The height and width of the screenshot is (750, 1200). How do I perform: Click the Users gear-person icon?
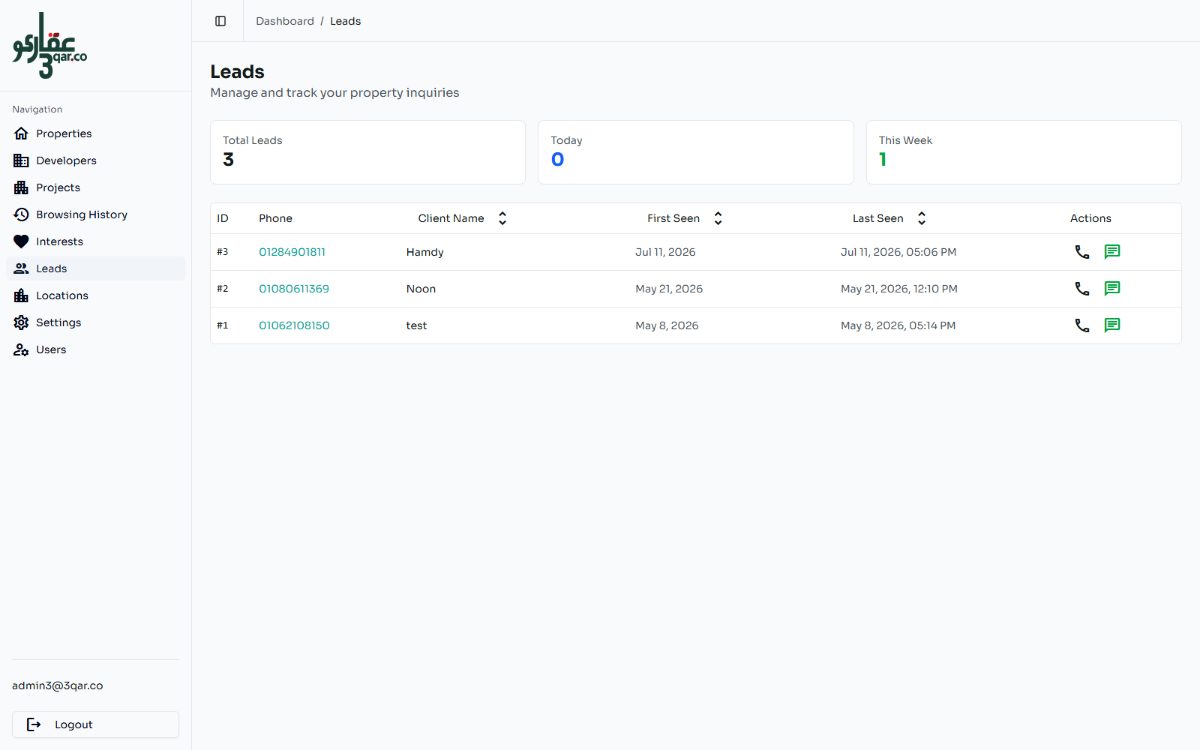21,349
